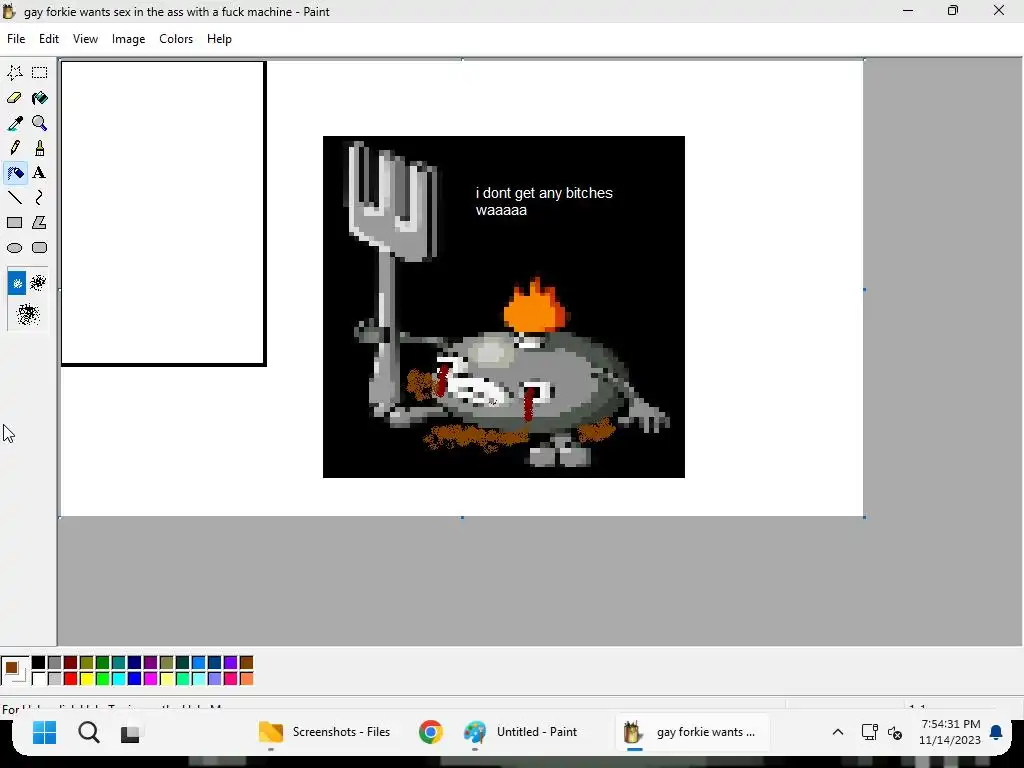The image size is (1024, 768).
Task: Pick the cyan palette color
Action: pyautogui.click(x=119, y=679)
